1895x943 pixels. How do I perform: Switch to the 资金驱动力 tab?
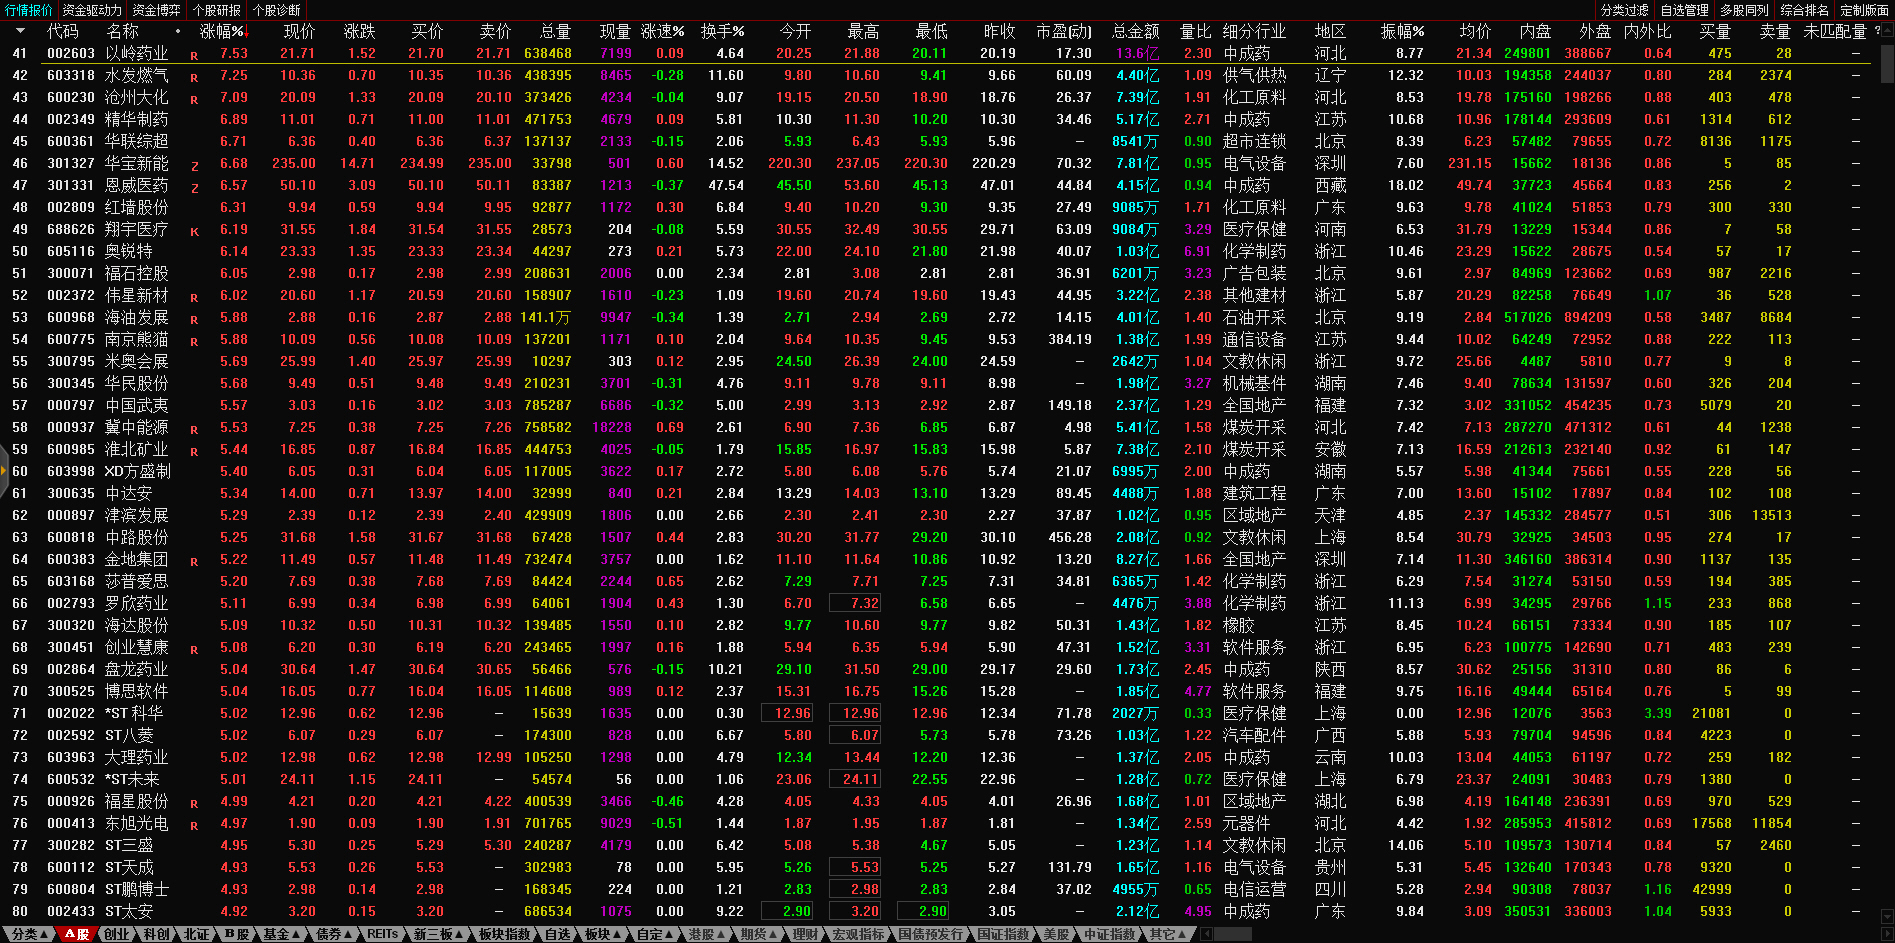[x=92, y=10]
